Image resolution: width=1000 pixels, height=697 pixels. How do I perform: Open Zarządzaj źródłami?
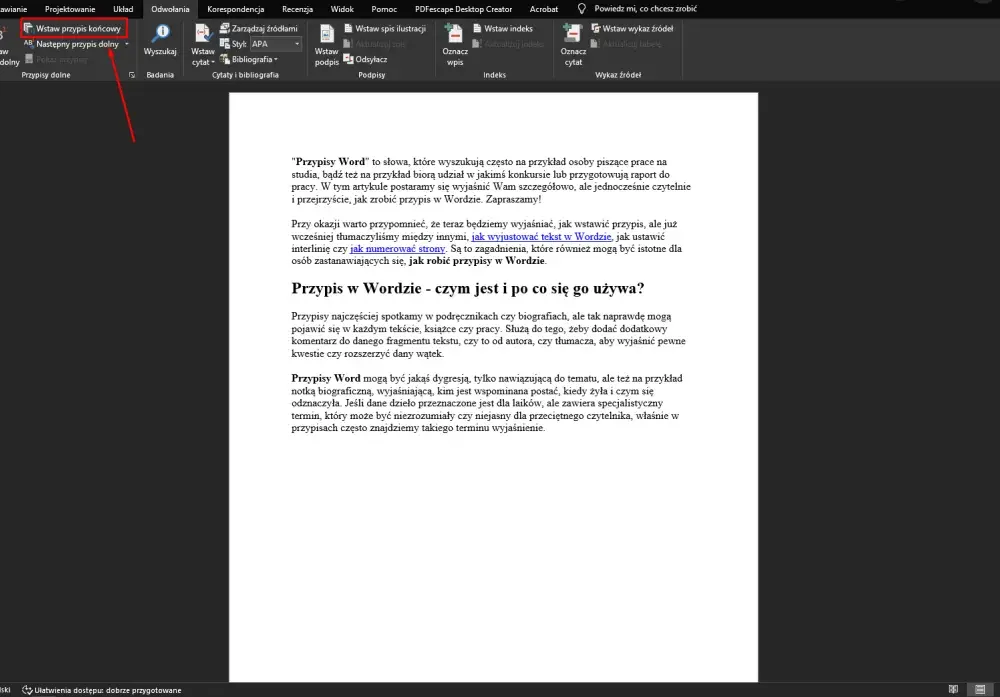[259, 28]
